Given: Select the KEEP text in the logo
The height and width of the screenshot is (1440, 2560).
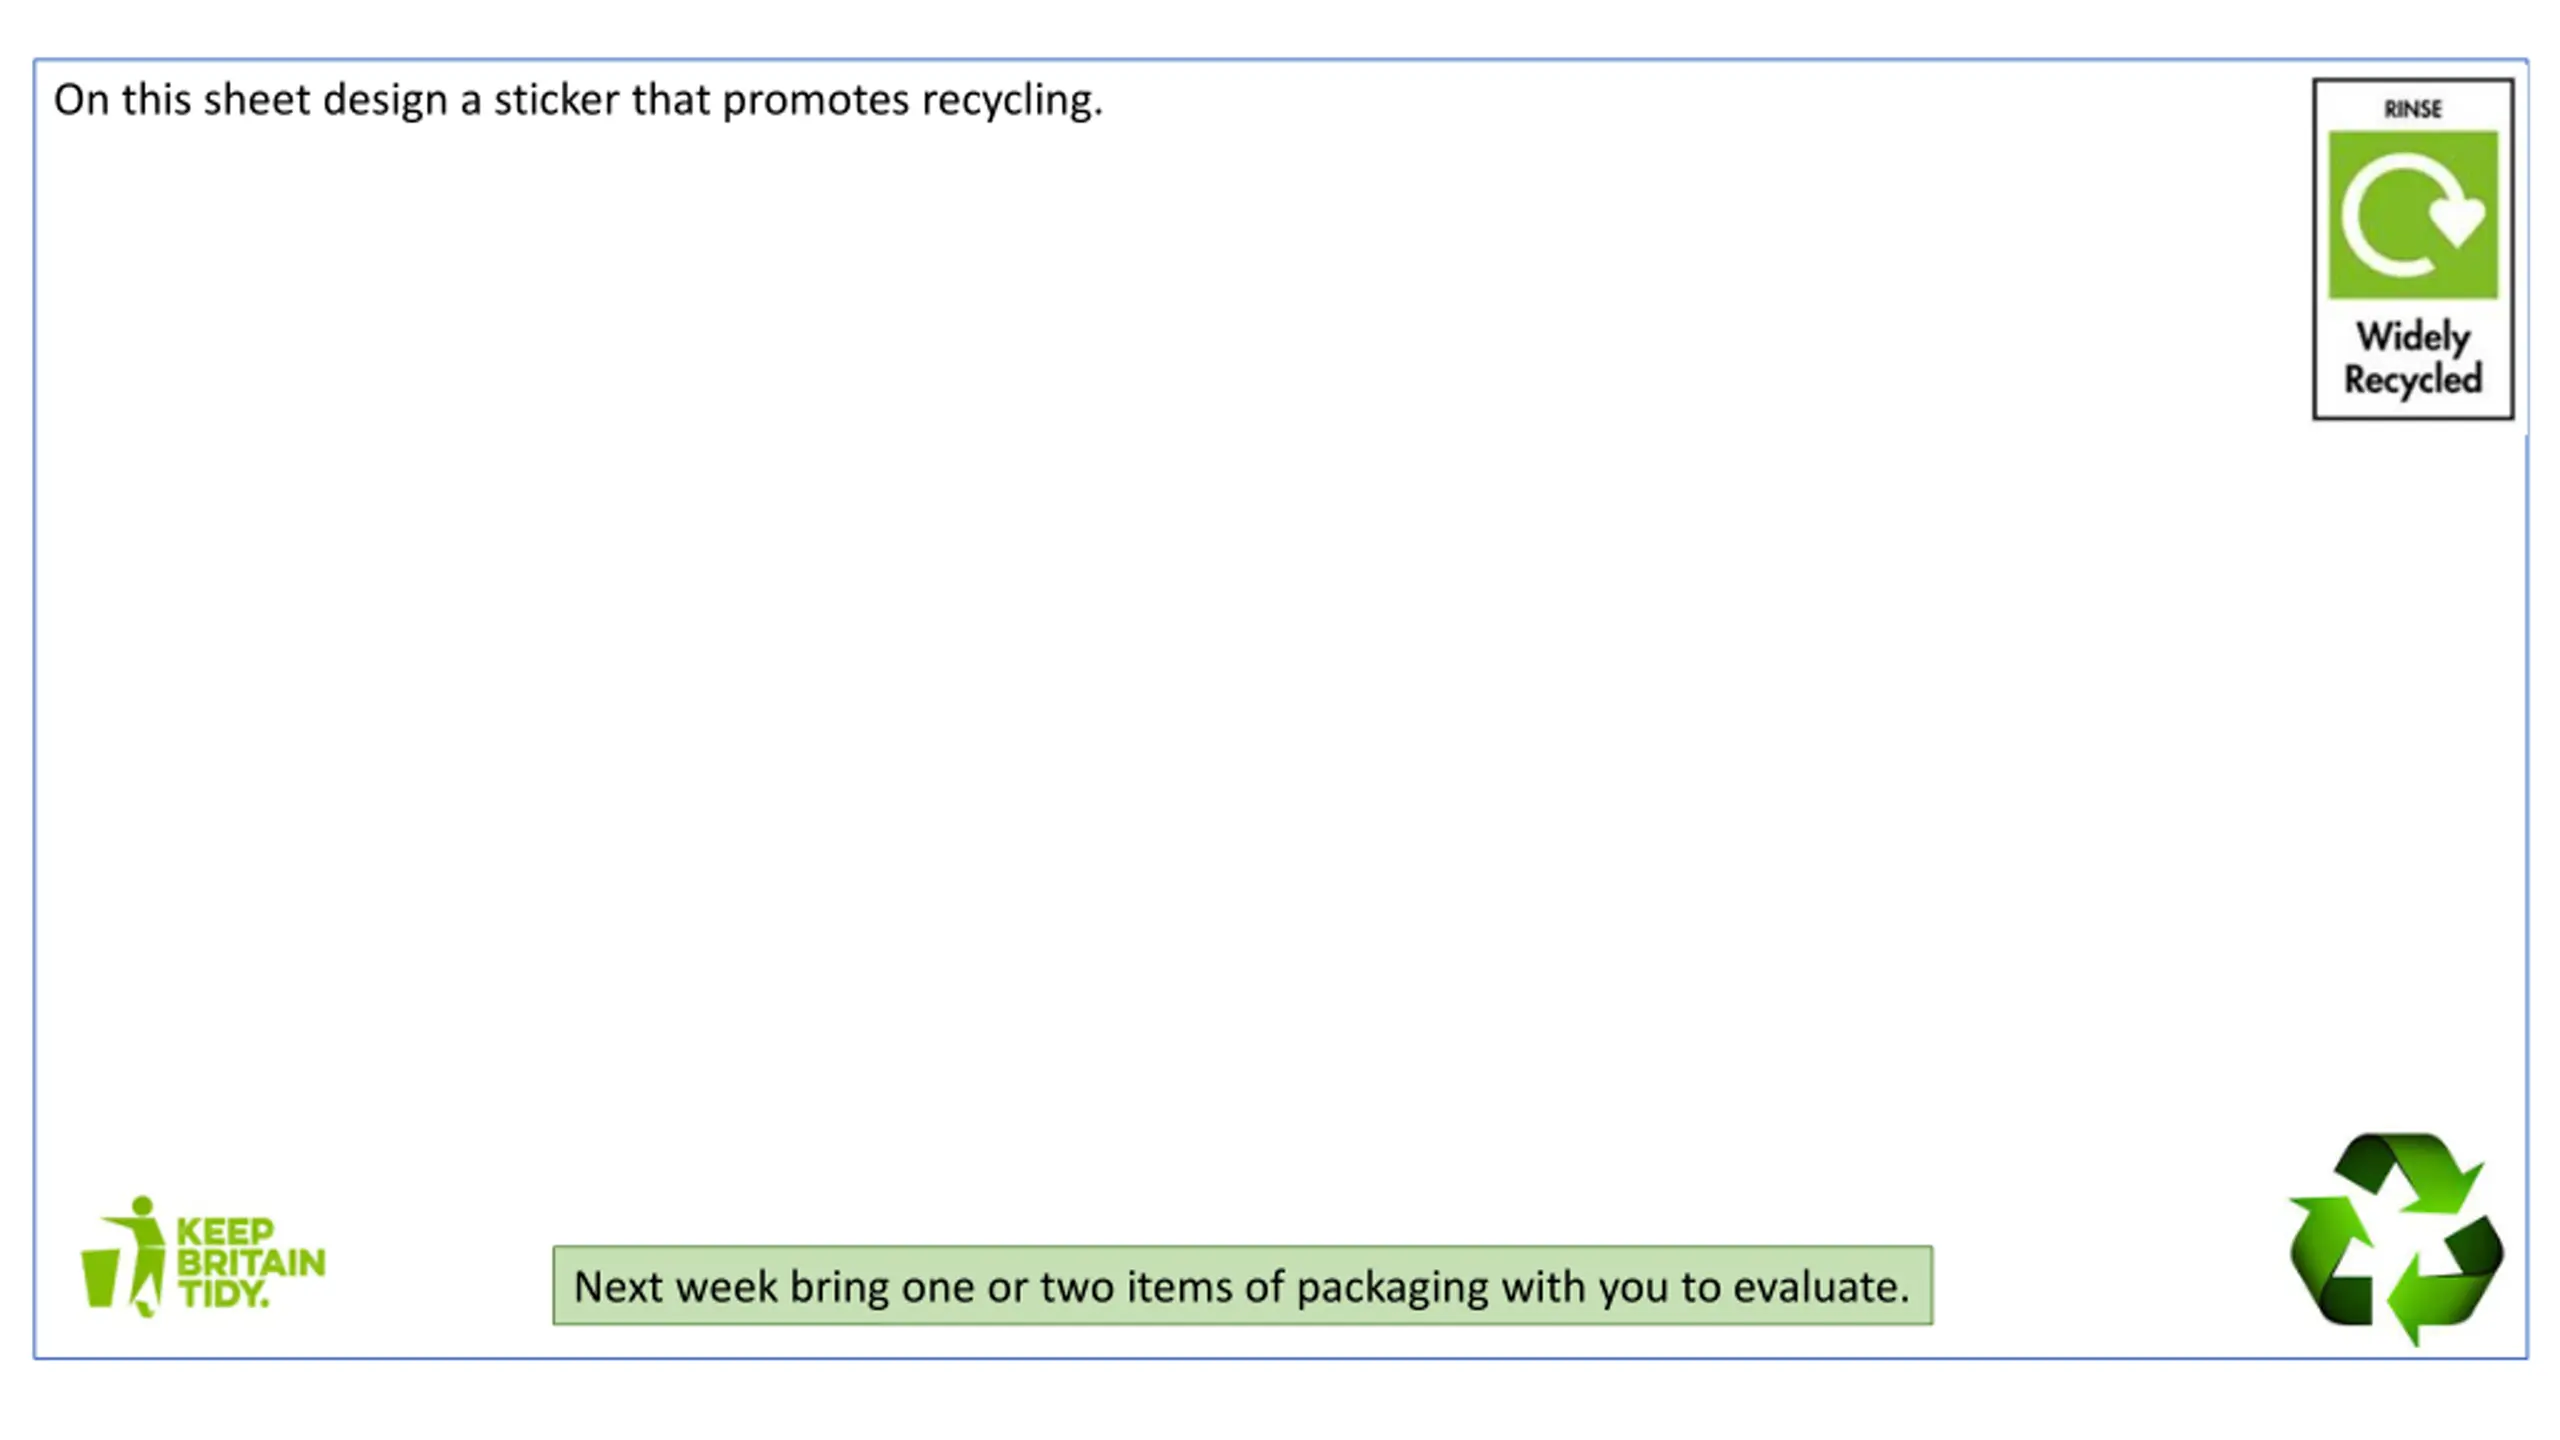Looking at the screenshot, I should pos(225,1231).
